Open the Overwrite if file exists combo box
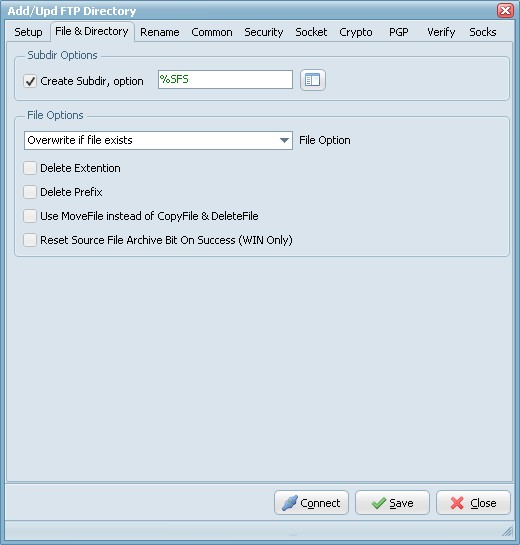 tap(158, 140)
